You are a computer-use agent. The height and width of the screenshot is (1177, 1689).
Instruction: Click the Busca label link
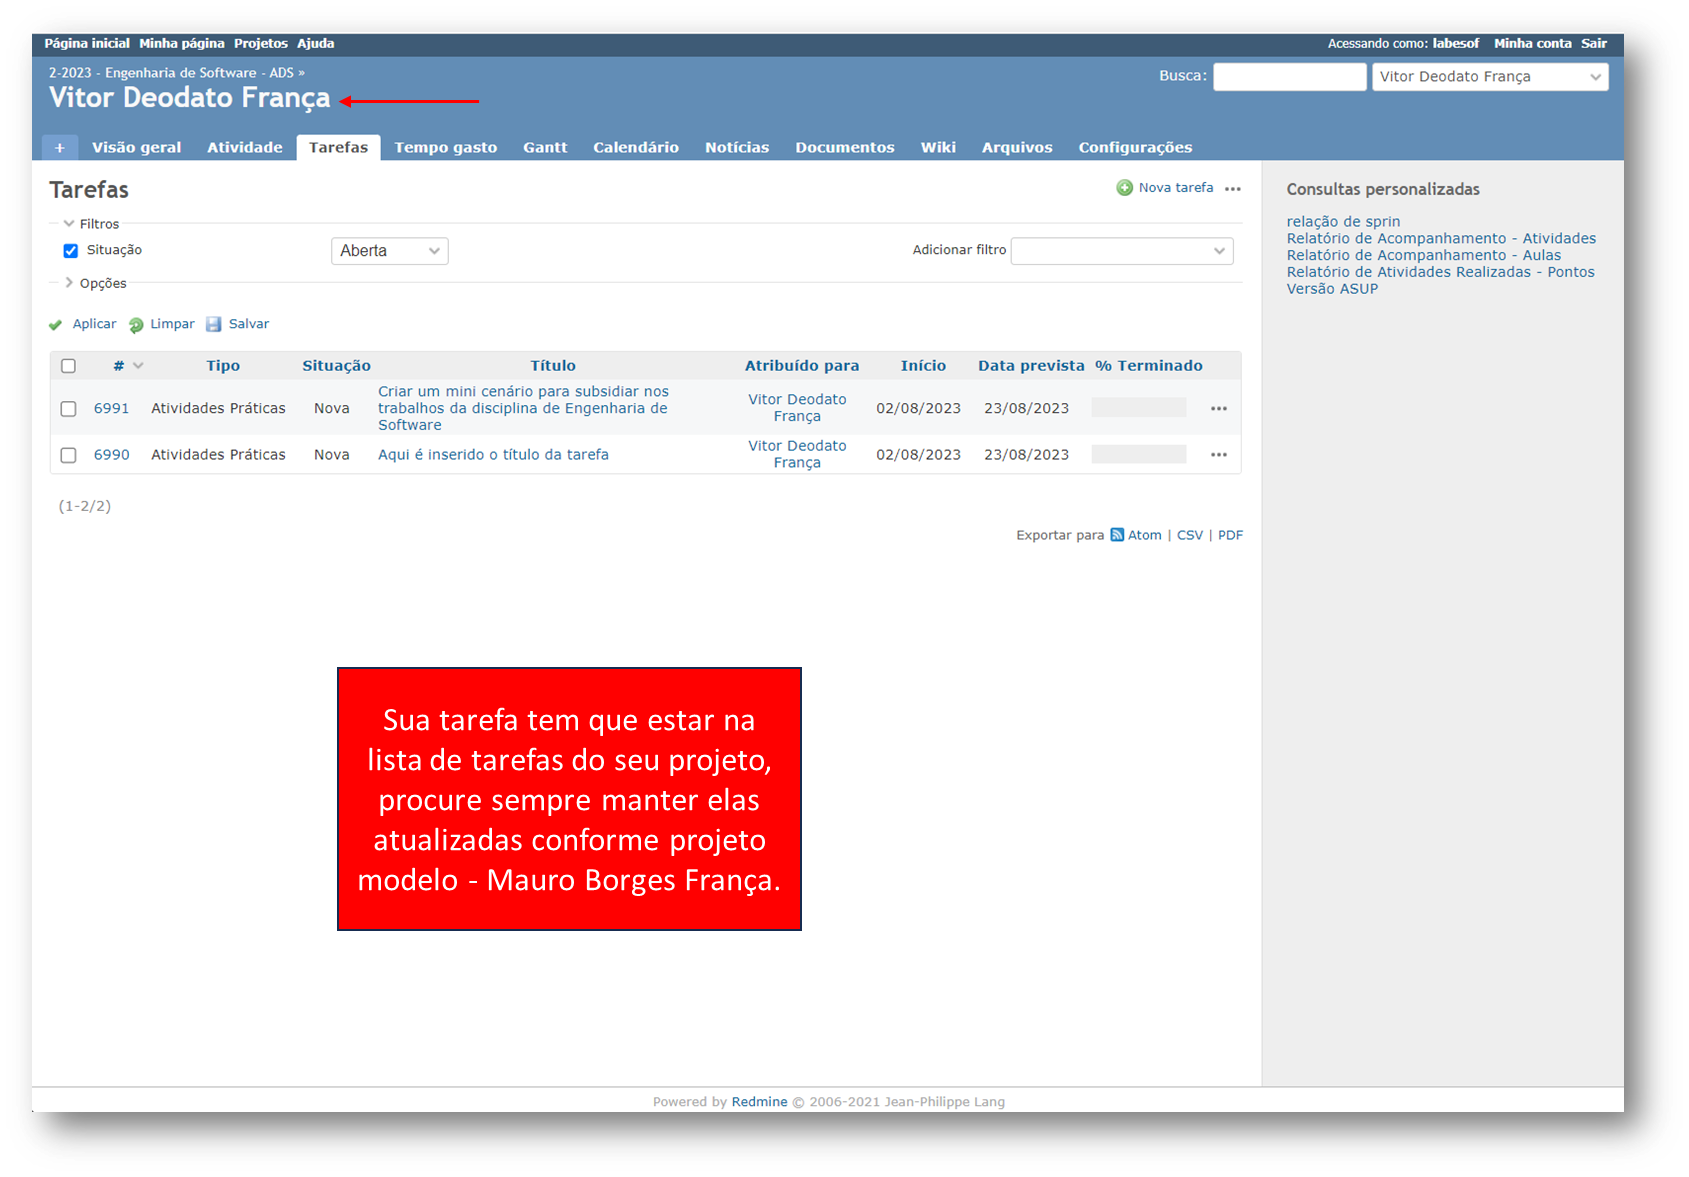pos(1183,76)
